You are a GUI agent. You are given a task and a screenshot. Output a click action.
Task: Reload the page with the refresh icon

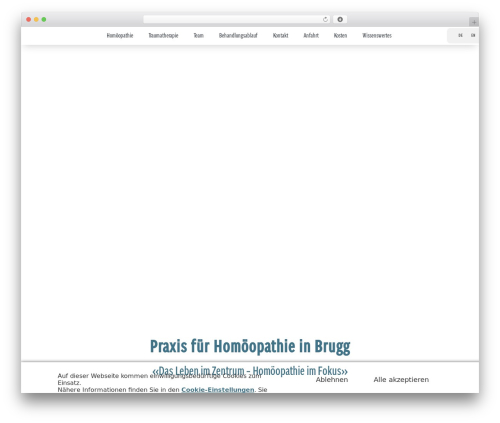click(x=325, y=20)
